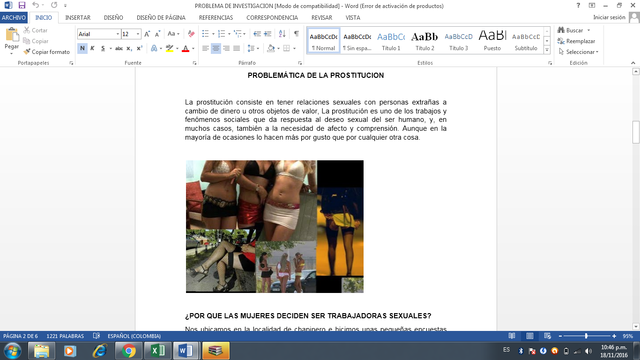This screenshot has width=640, height=360.
Task: Toggle italic K formatting
Action: coord(92,48)
